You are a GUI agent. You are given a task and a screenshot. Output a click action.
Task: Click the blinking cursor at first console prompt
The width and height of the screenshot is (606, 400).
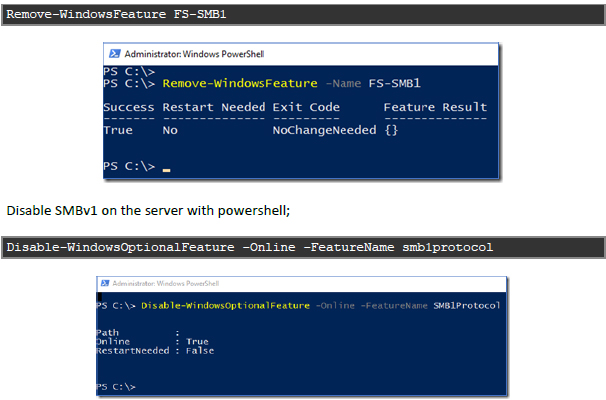167,170
